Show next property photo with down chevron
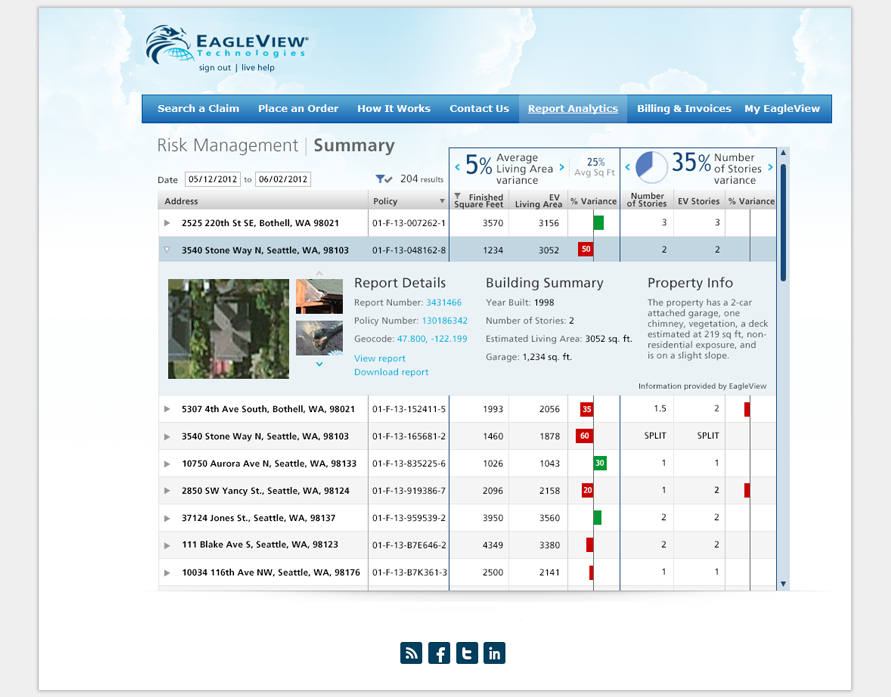 (319, 364)
